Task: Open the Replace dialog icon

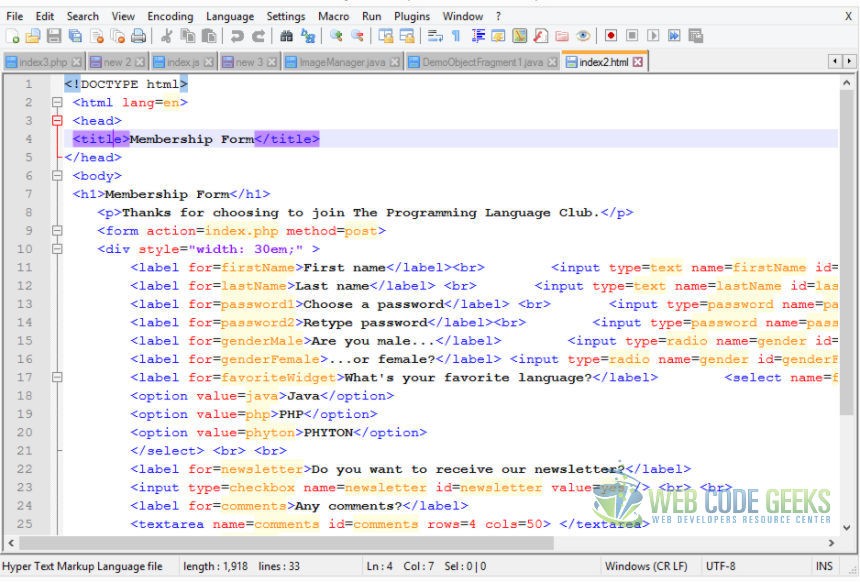Action: click(x=308, y=36)
